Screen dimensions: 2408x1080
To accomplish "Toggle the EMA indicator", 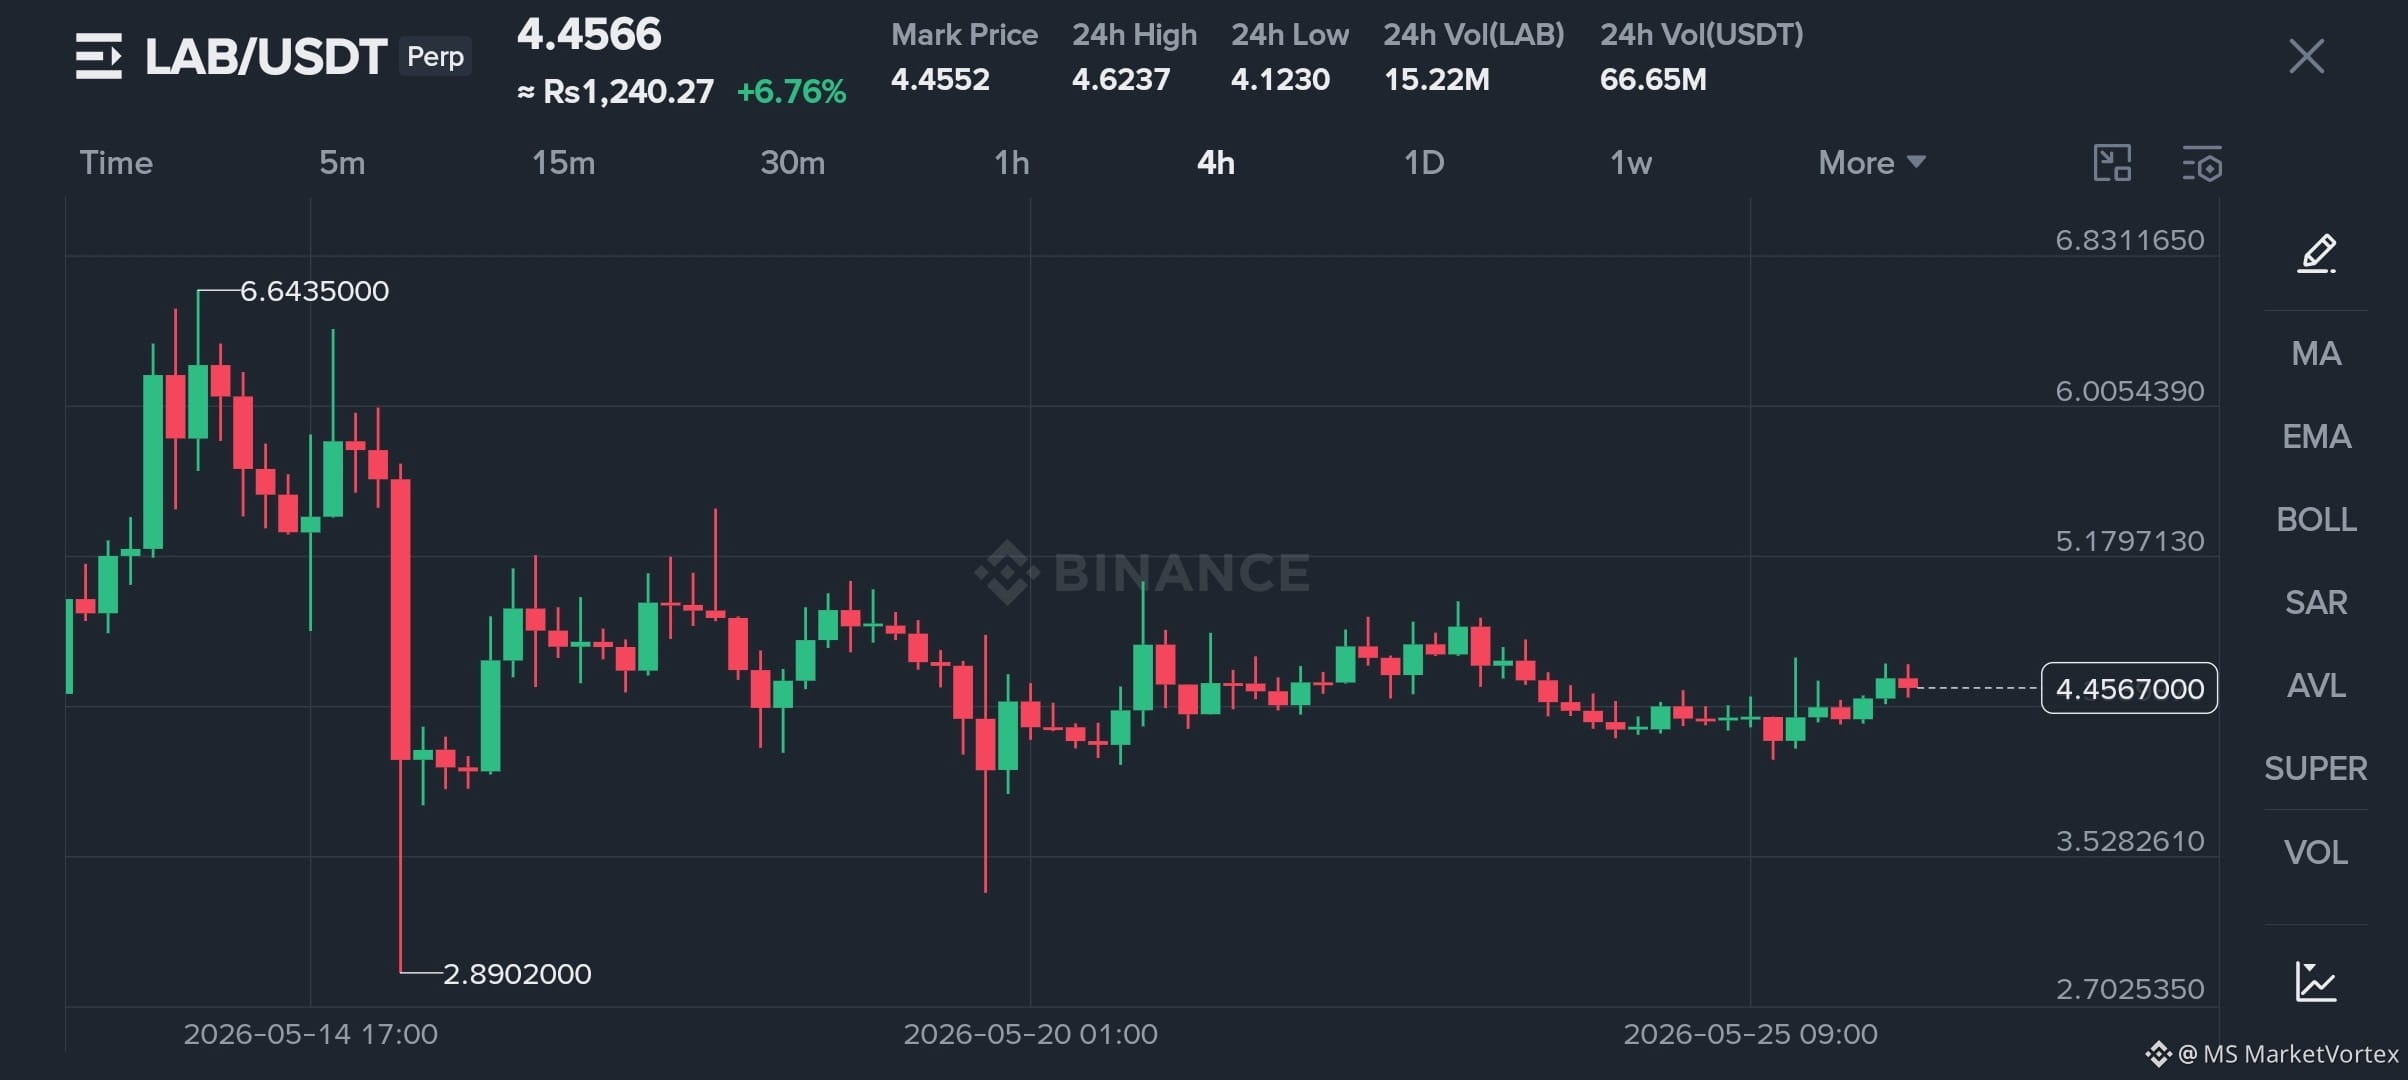I will pos(2316,436).
